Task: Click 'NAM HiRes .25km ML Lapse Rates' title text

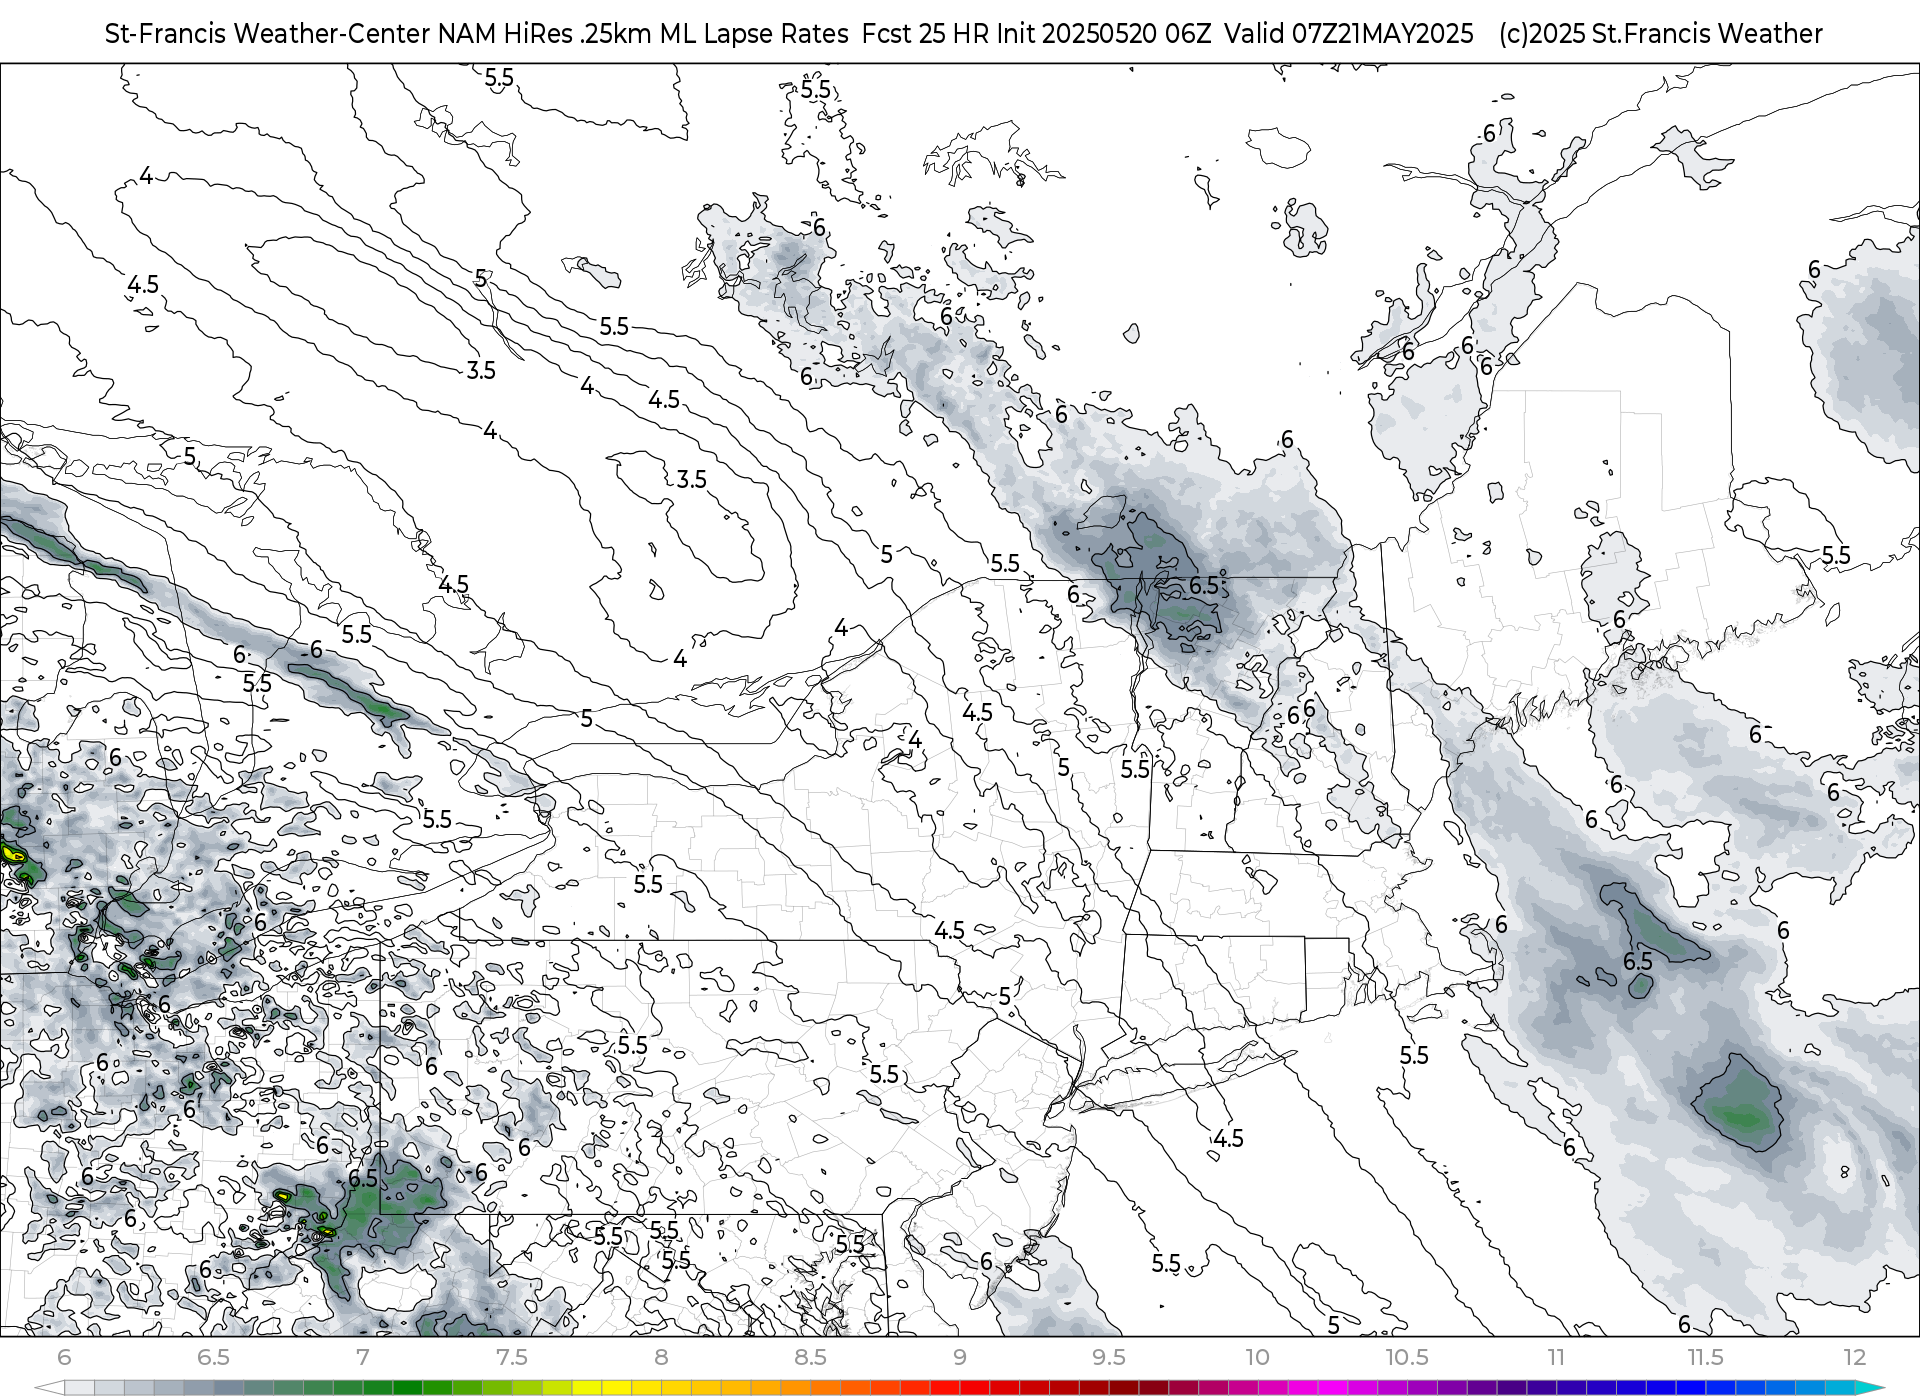Action: point(644,34)
